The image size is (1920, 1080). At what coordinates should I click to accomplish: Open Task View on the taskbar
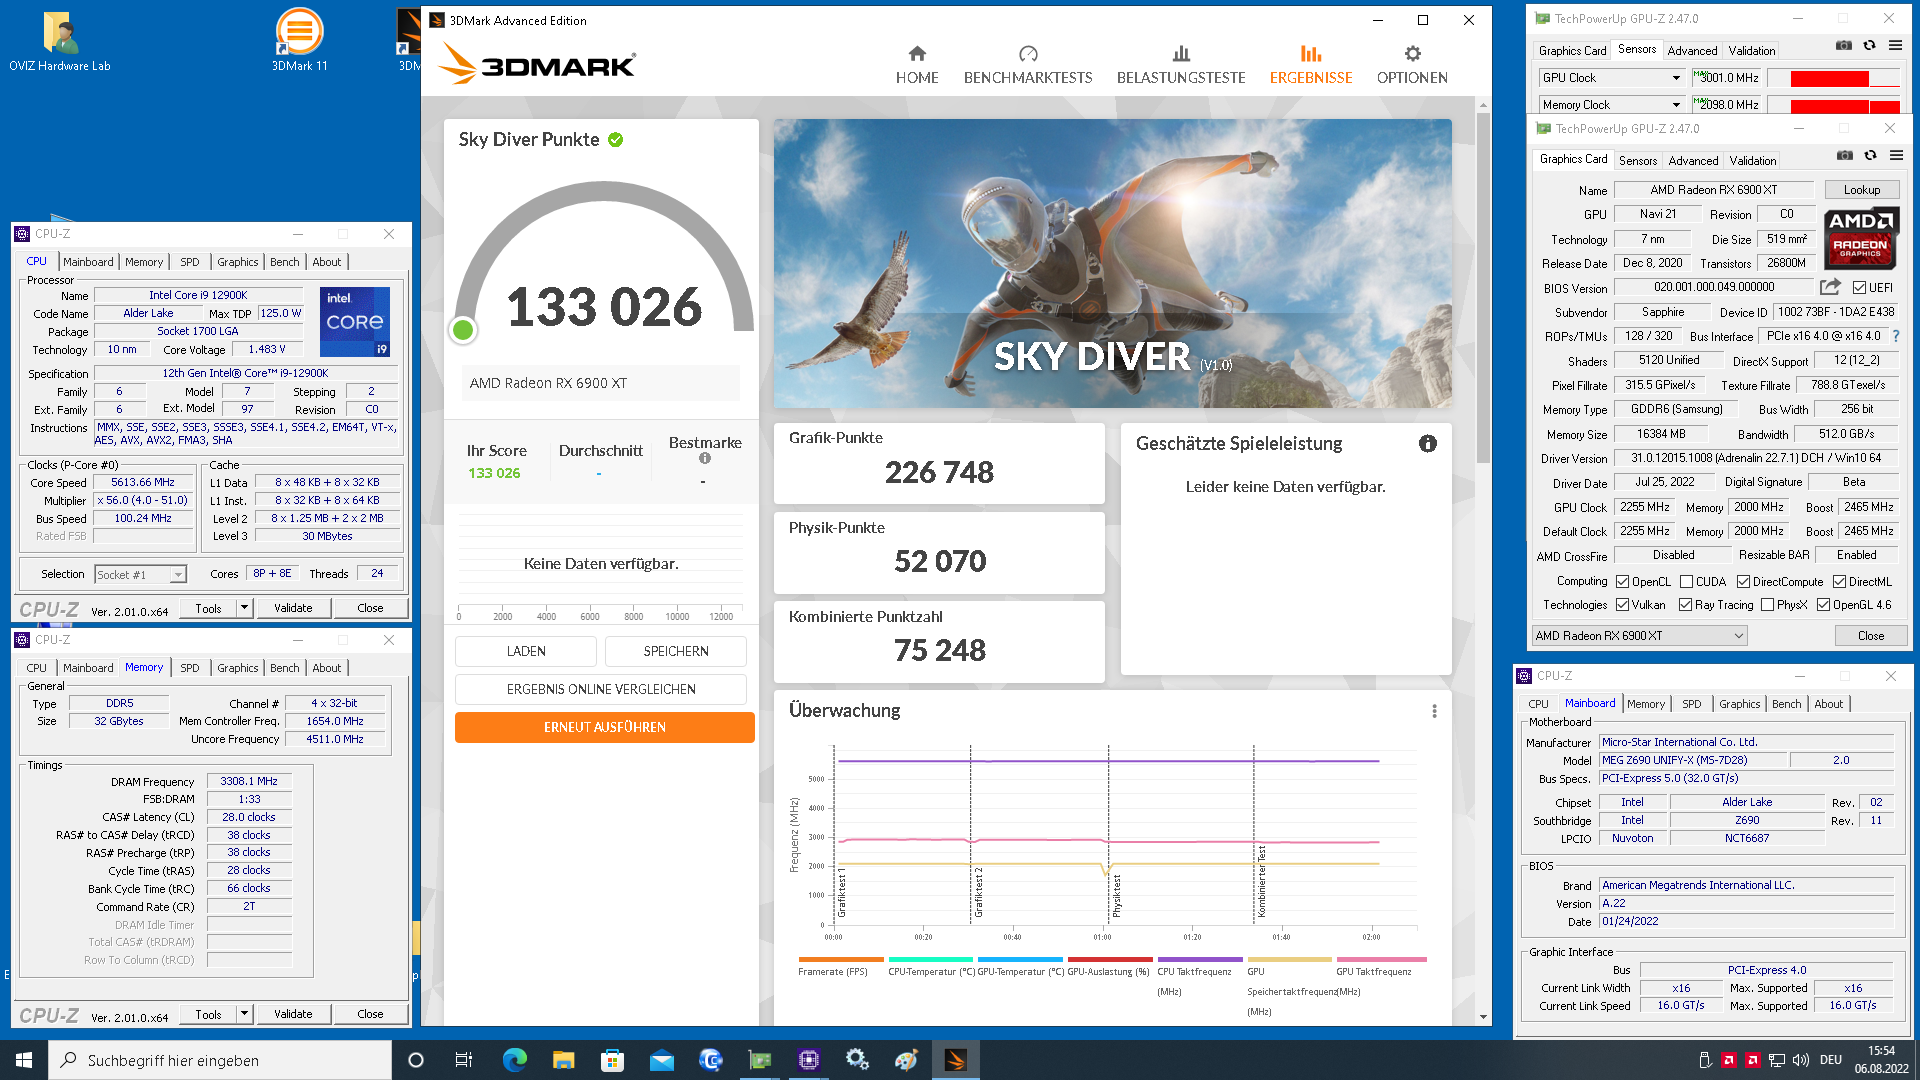coord(463,1060)
